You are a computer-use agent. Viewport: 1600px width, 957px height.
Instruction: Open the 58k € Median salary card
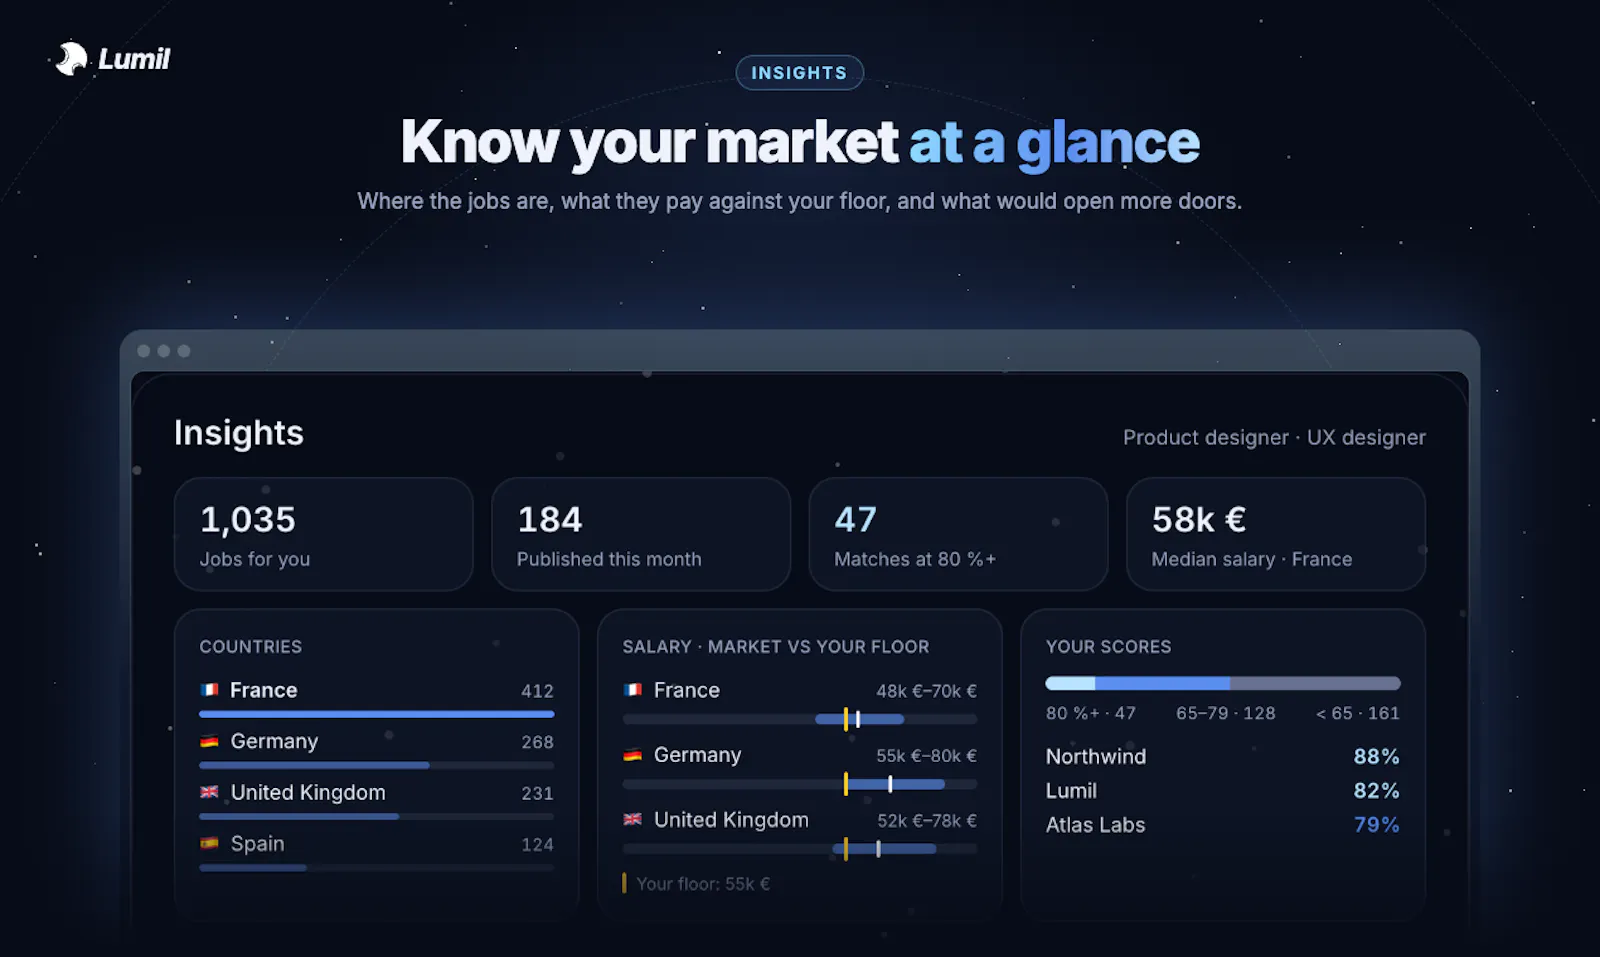[1275, 534]
